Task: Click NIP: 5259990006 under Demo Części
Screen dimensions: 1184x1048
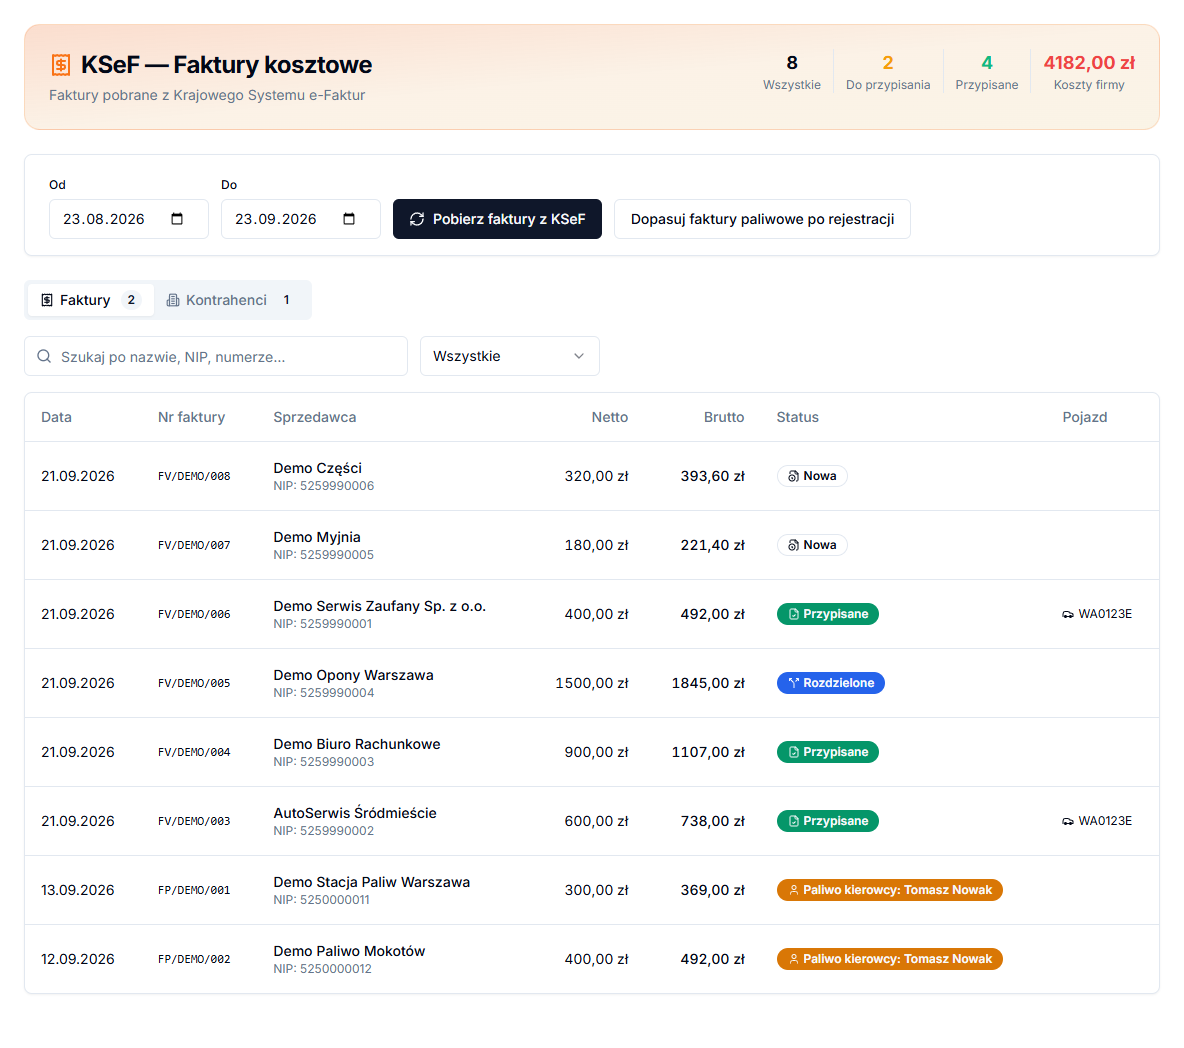Action: click(324, 486)
